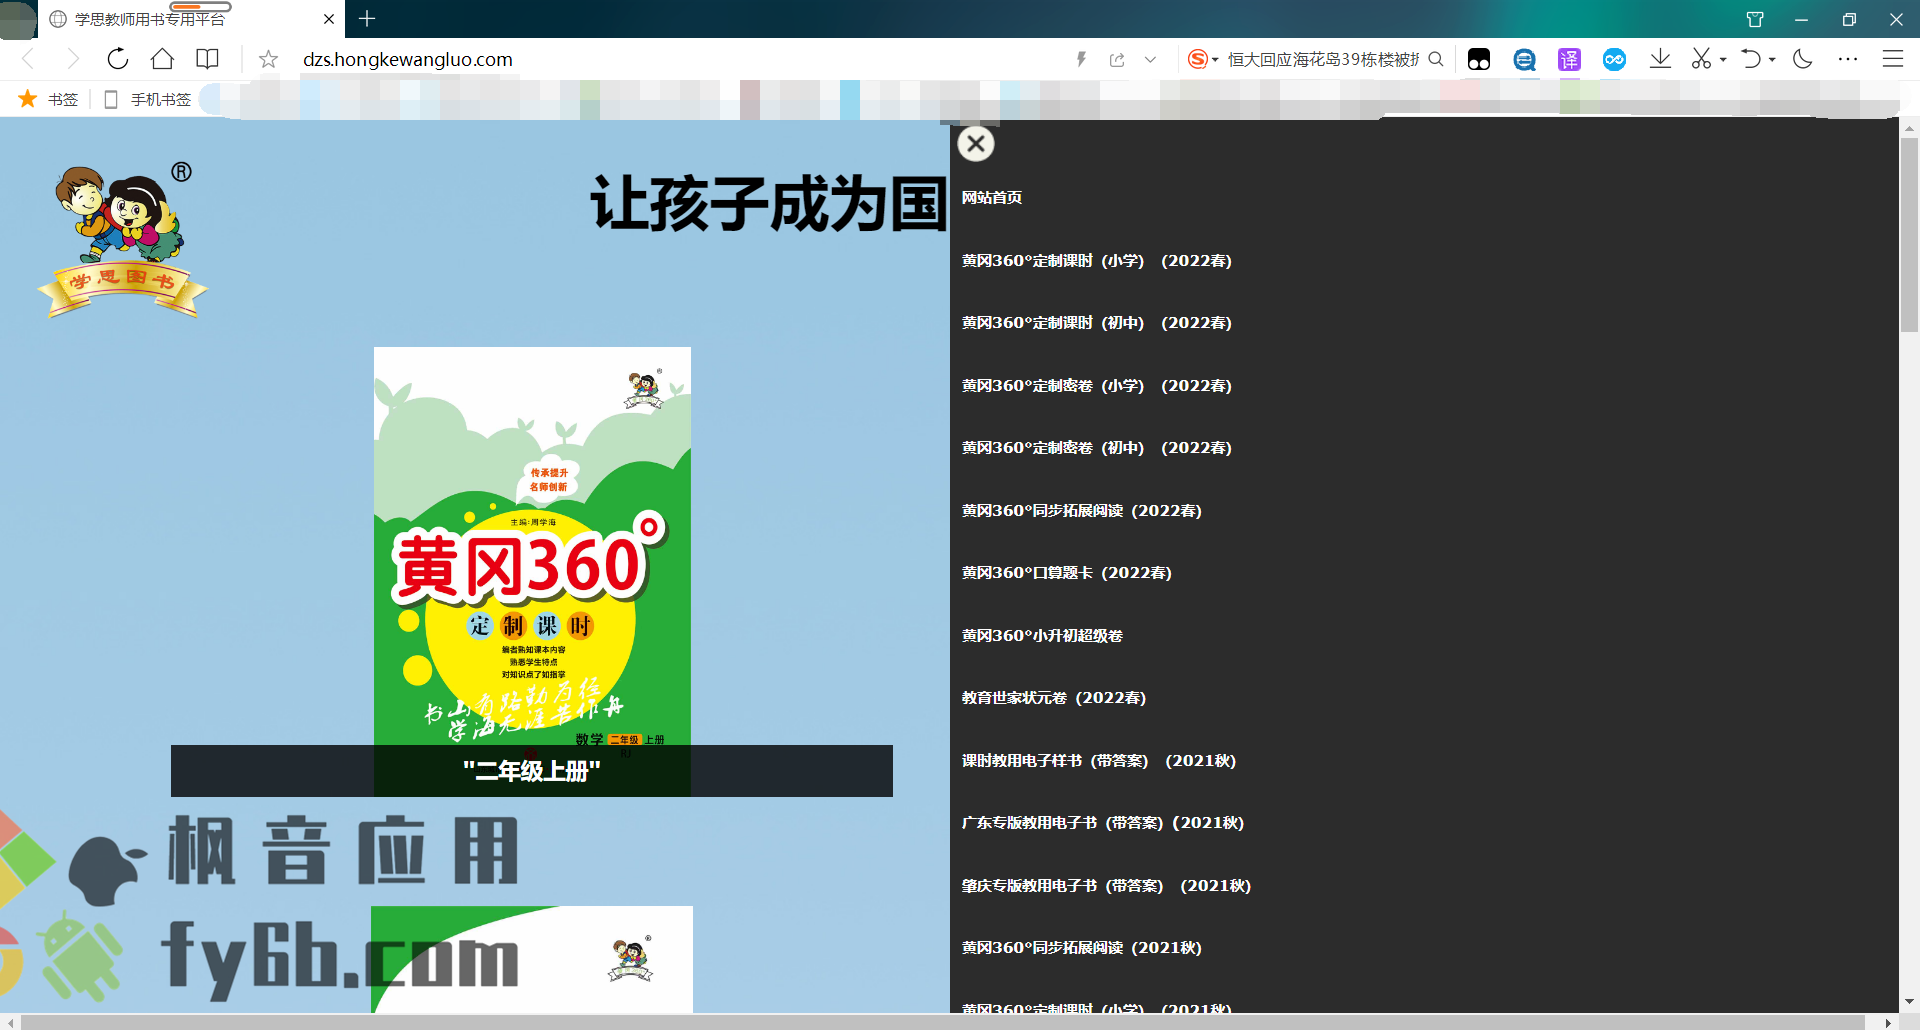Open the 书签 bookmarks folder
Screen dimensions: 1920x1030
[48, 99]
